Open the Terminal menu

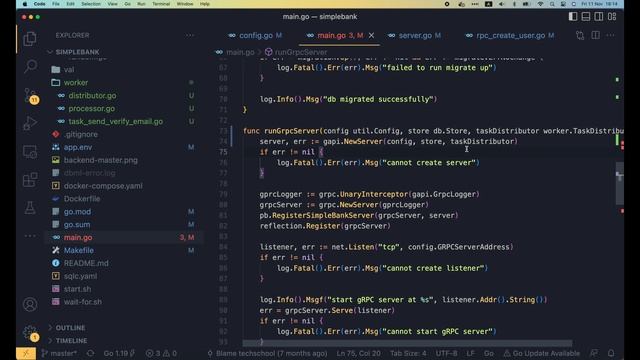(x=161, y=4)
